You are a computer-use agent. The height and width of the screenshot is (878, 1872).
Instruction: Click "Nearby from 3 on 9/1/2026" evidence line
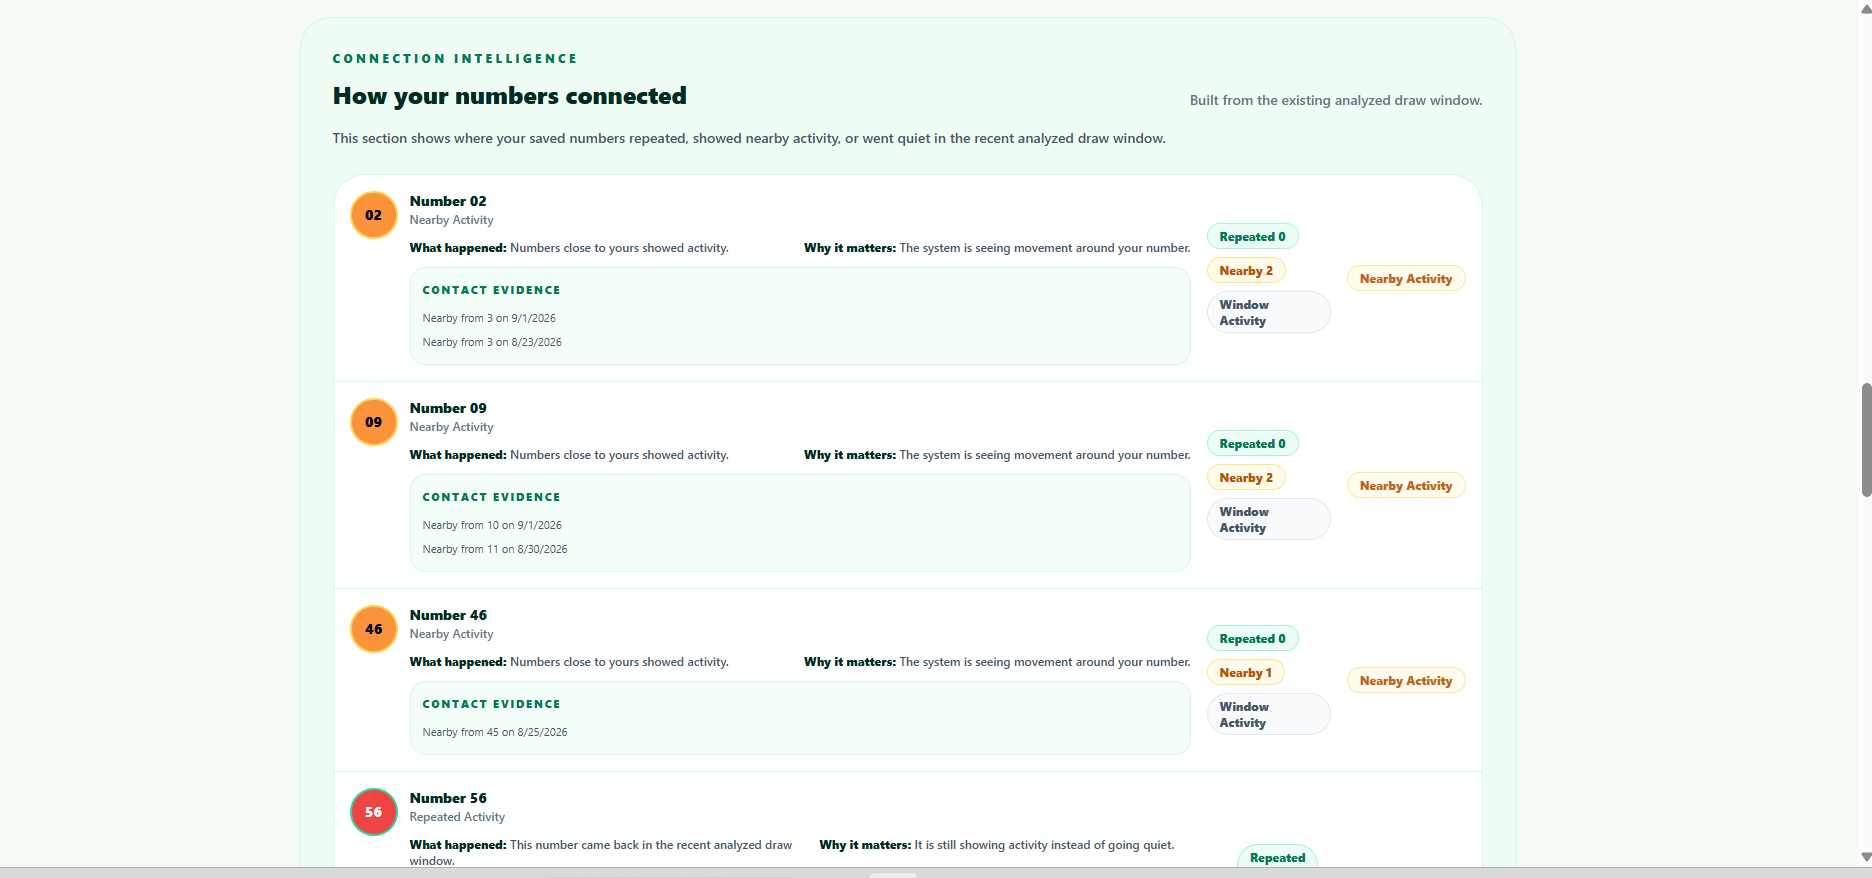tap(489, 318)
